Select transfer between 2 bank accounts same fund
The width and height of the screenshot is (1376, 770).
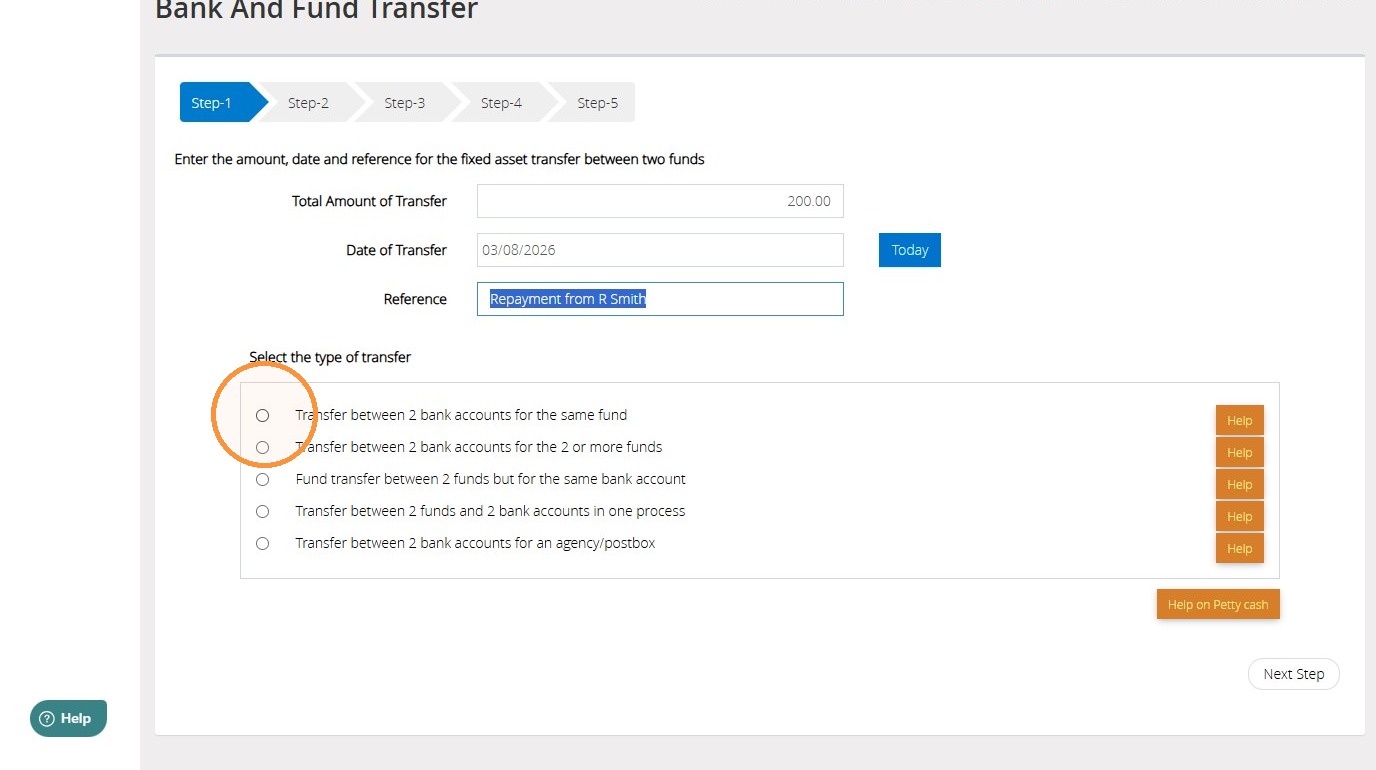(262, 415)
